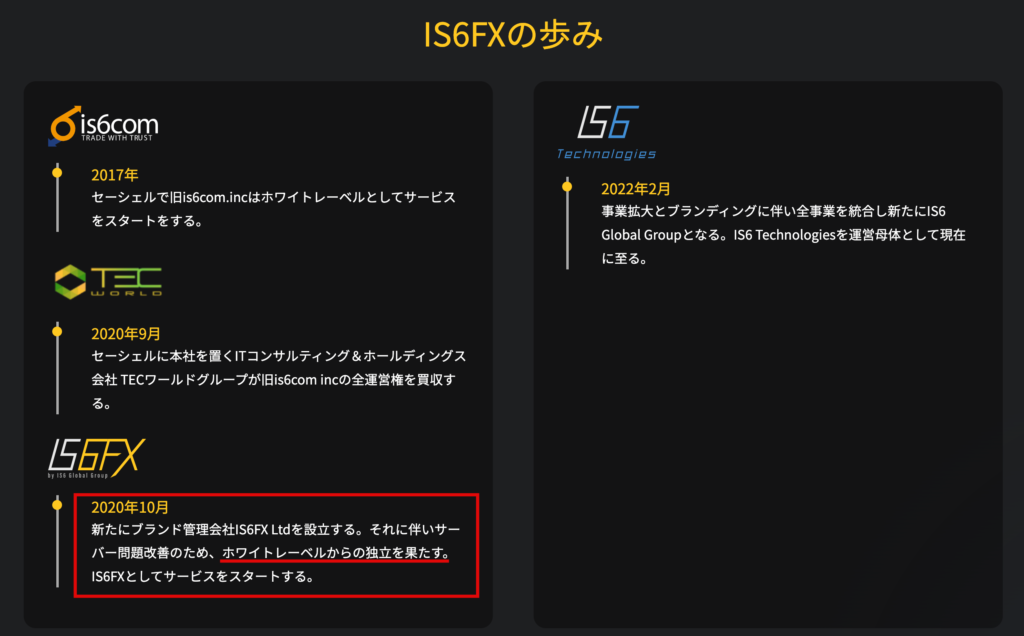Select the timeline dot beside 2020年9月
Screen dimensions: 1024x636
[57, 332]
